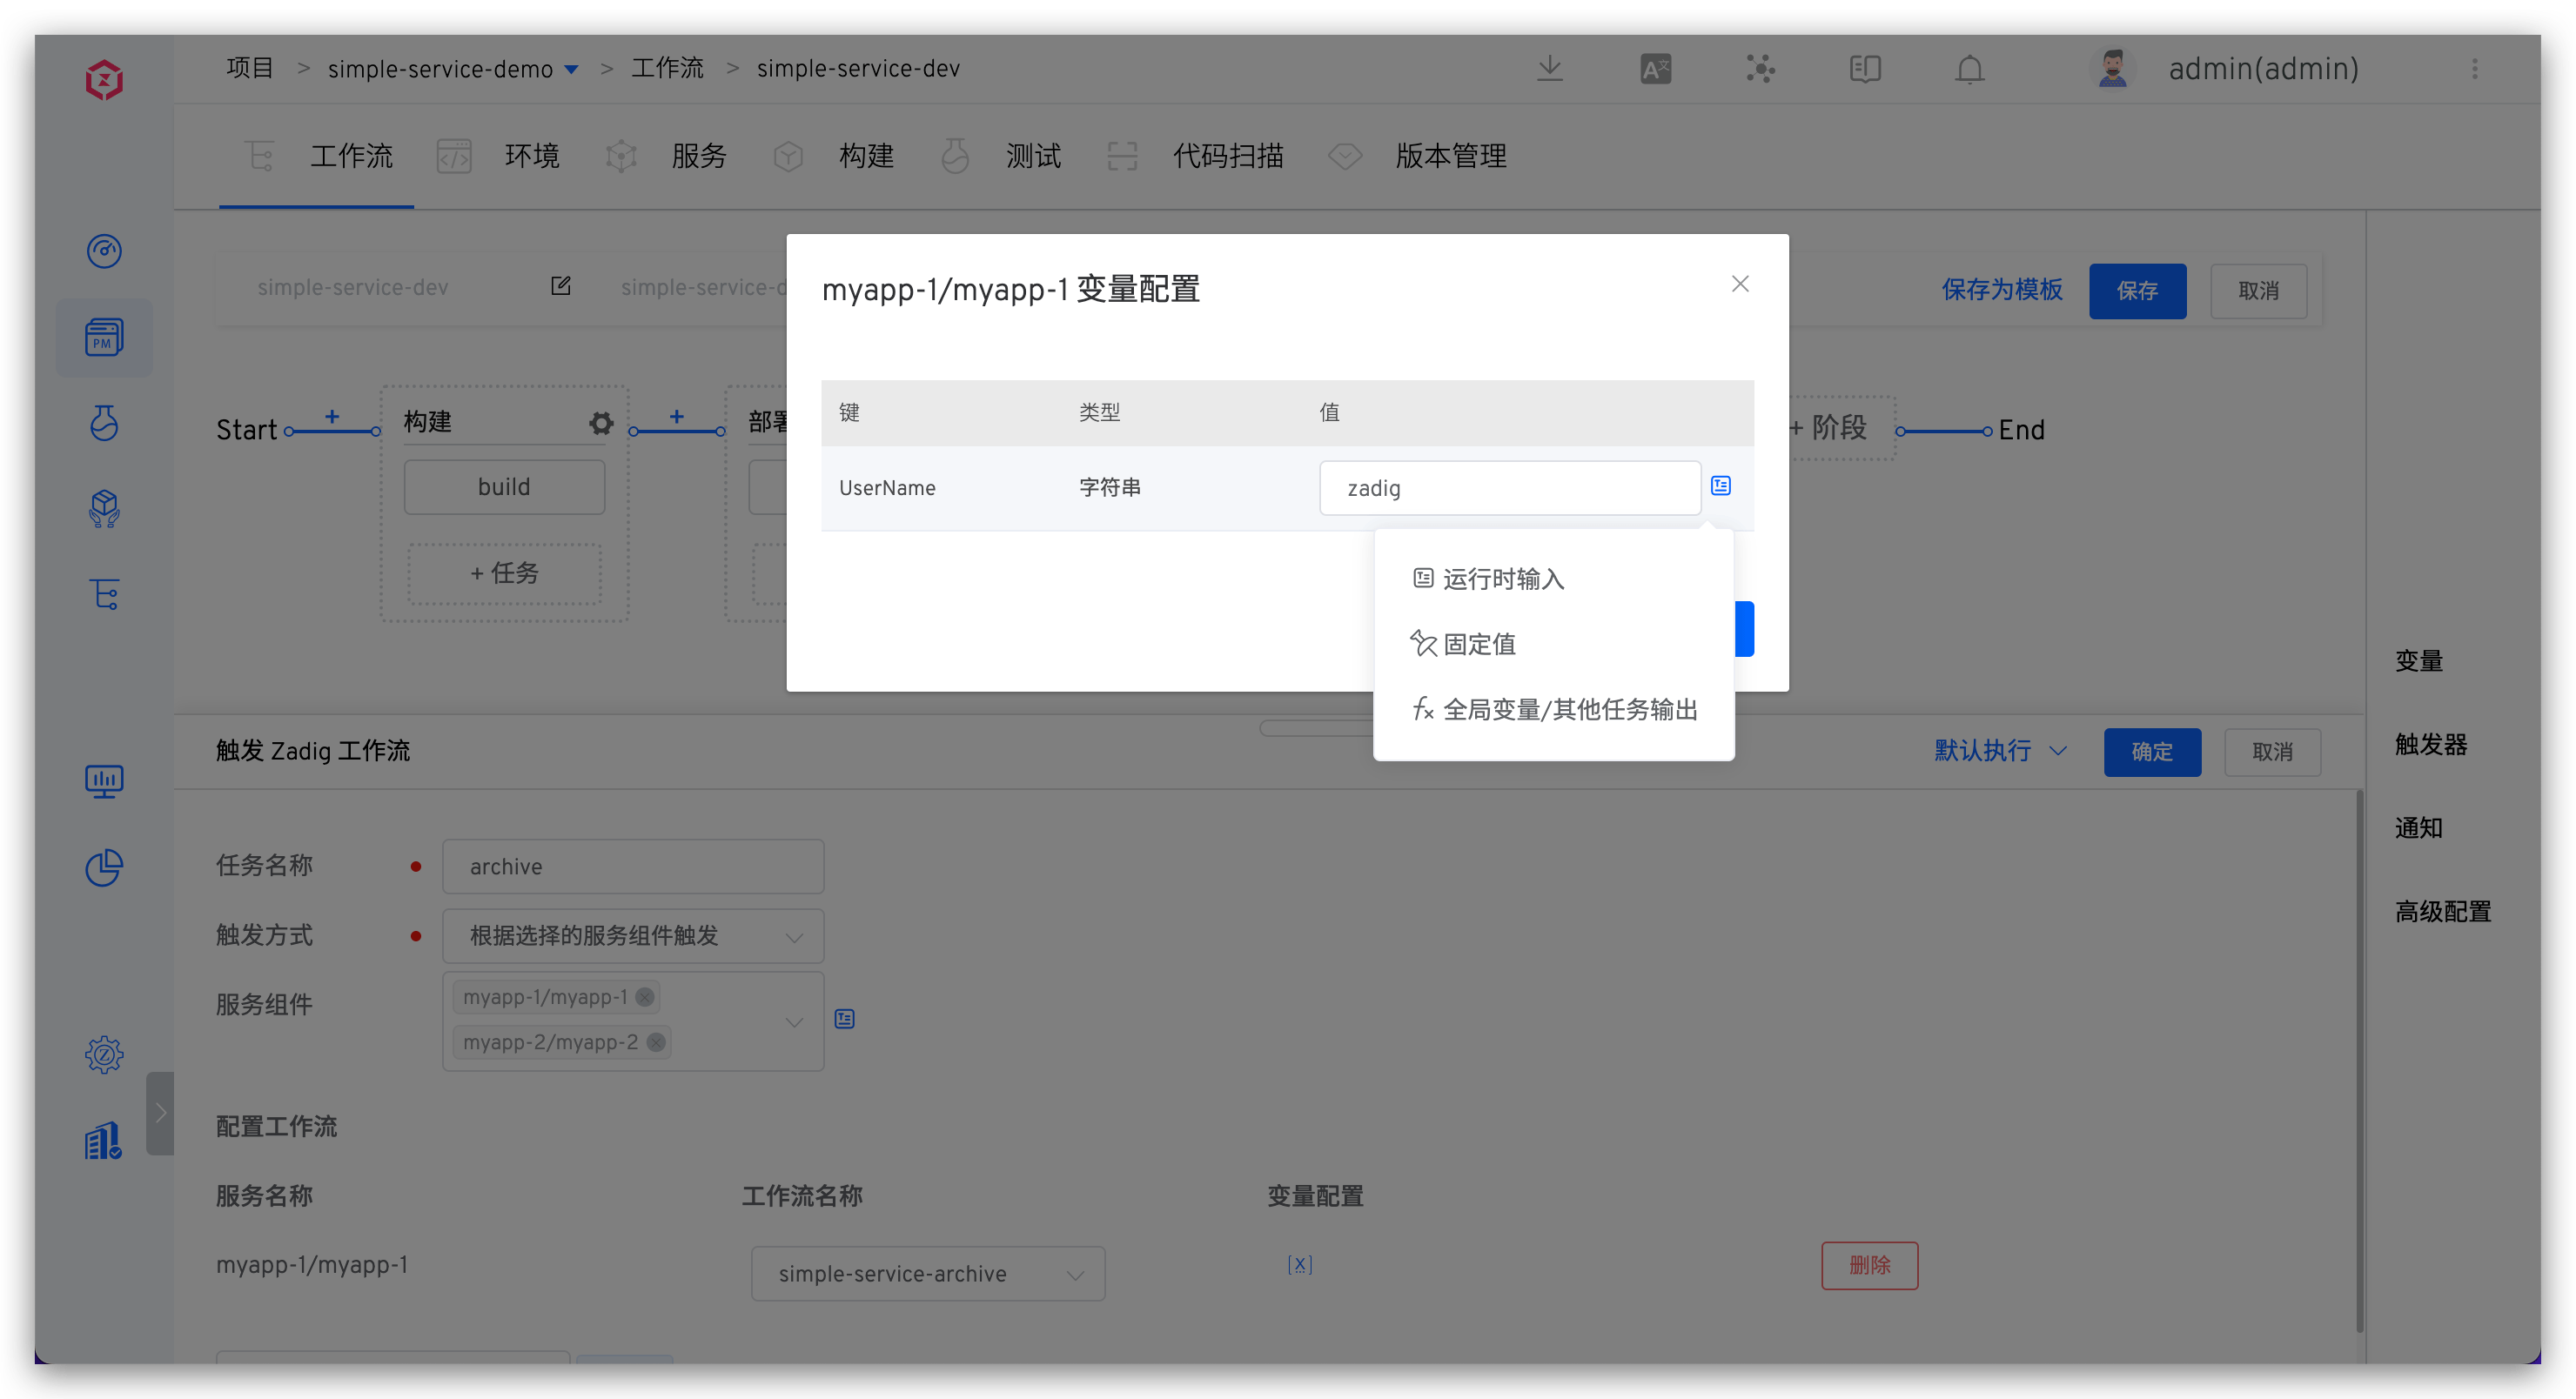
Task: Select the PM project icon in sidebar
Action: coord(105,338)
